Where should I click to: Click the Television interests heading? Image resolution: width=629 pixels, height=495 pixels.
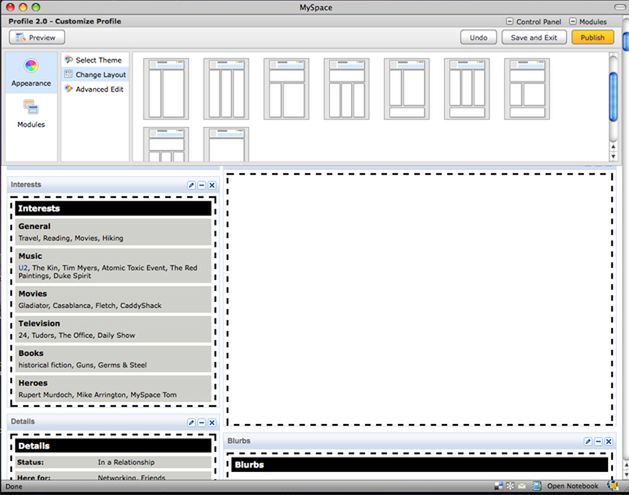point(39,323)
